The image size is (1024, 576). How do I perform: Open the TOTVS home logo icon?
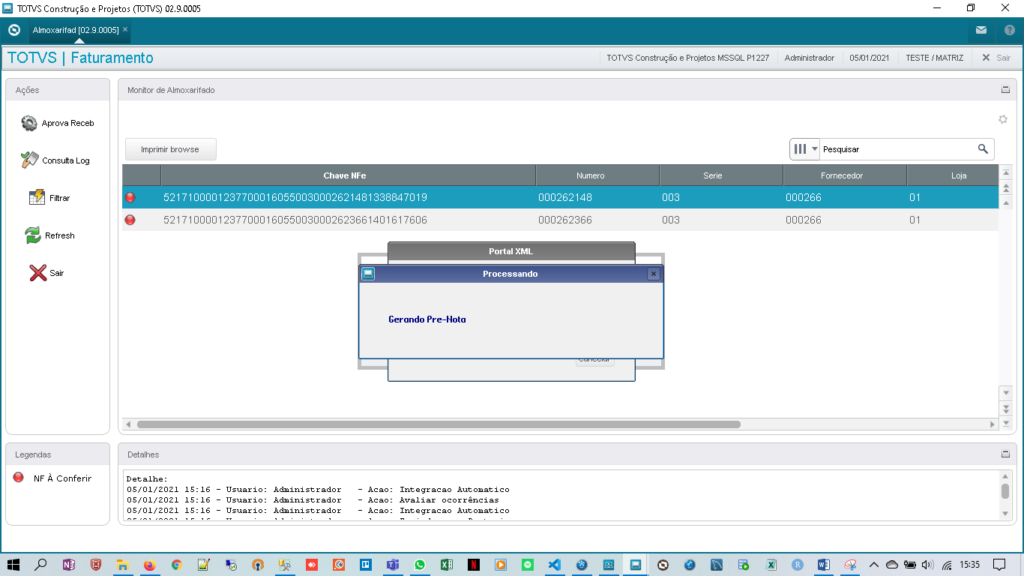coord(14,30)
